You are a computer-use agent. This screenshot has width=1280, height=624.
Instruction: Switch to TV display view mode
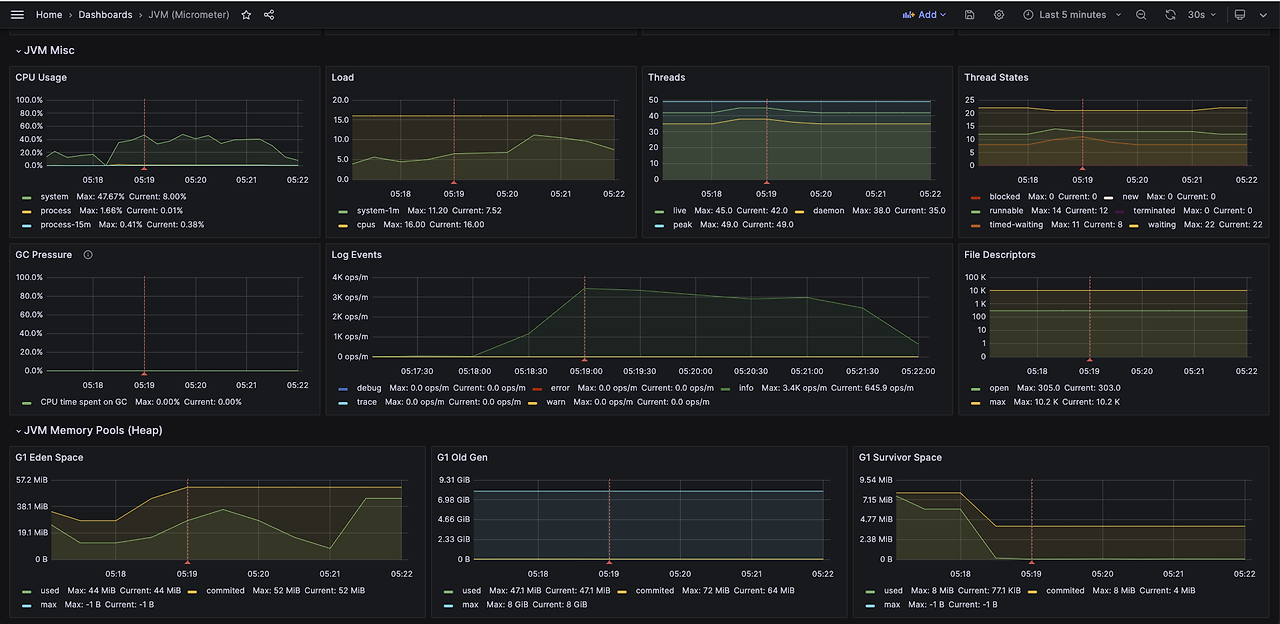(1240, 15)
